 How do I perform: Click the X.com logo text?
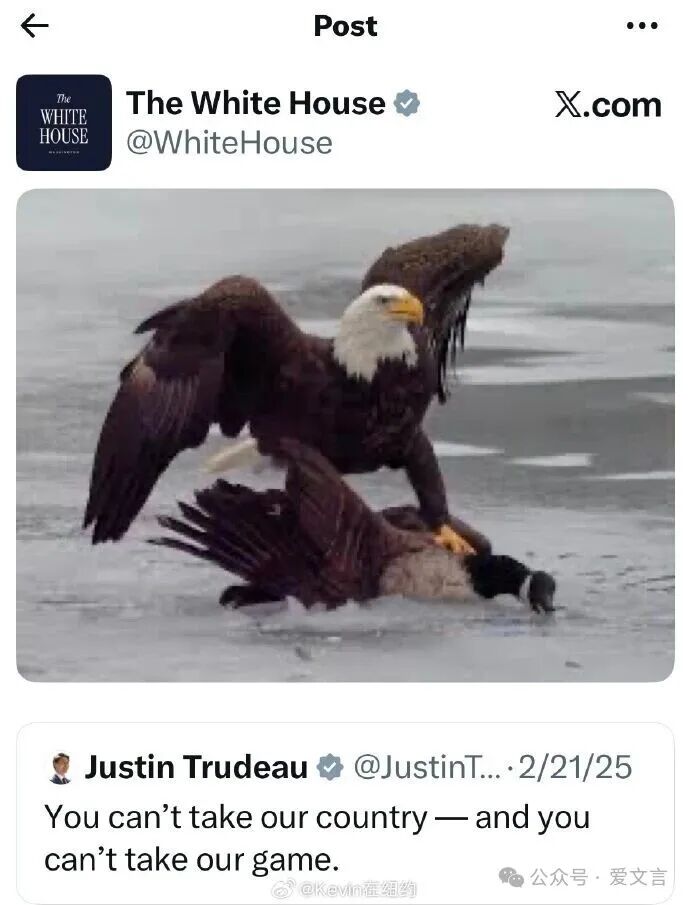click(608, 105)
